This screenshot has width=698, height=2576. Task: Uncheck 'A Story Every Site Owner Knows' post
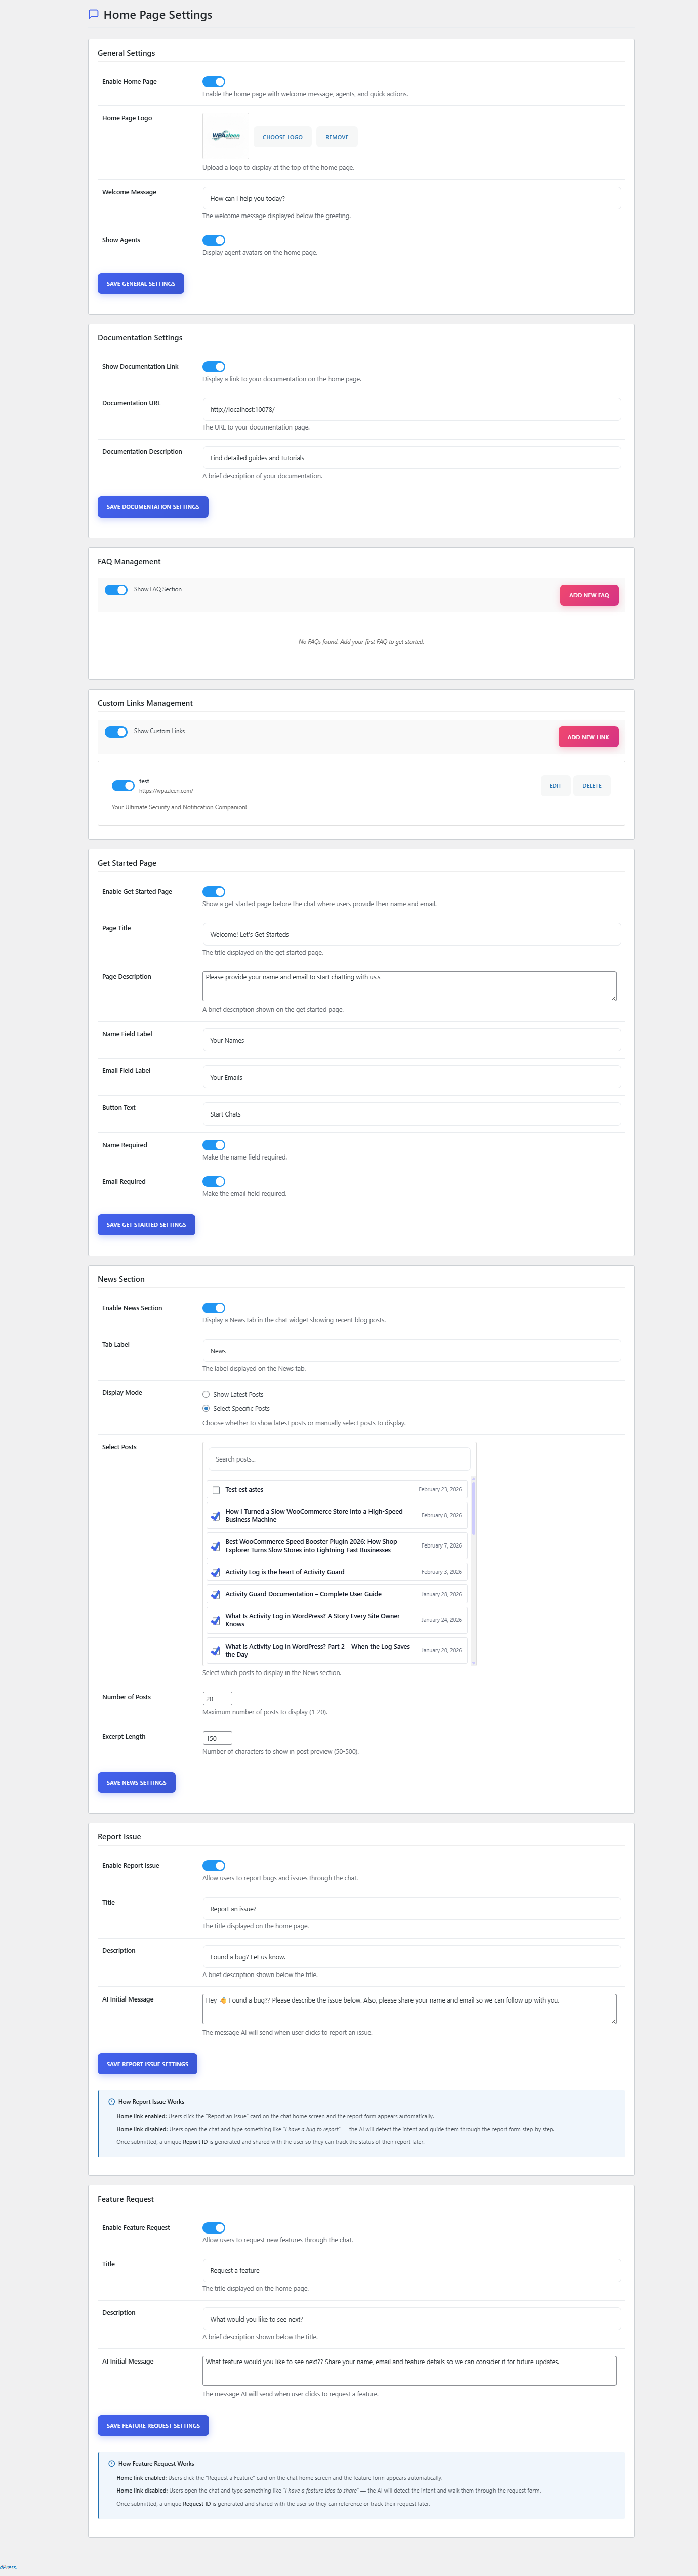click(216, 1620)
